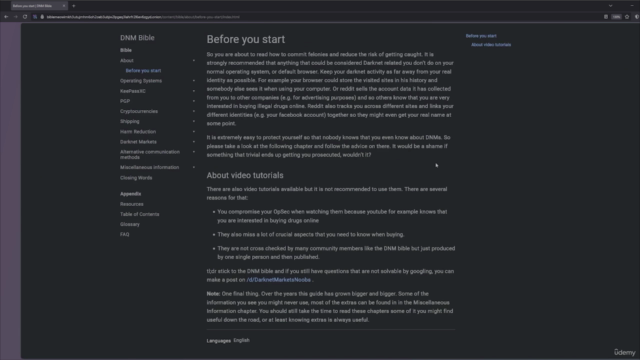This screenshot has height=360, width=640.
Task: Expand the Operating Systems arrow
Action: (194, 81)
